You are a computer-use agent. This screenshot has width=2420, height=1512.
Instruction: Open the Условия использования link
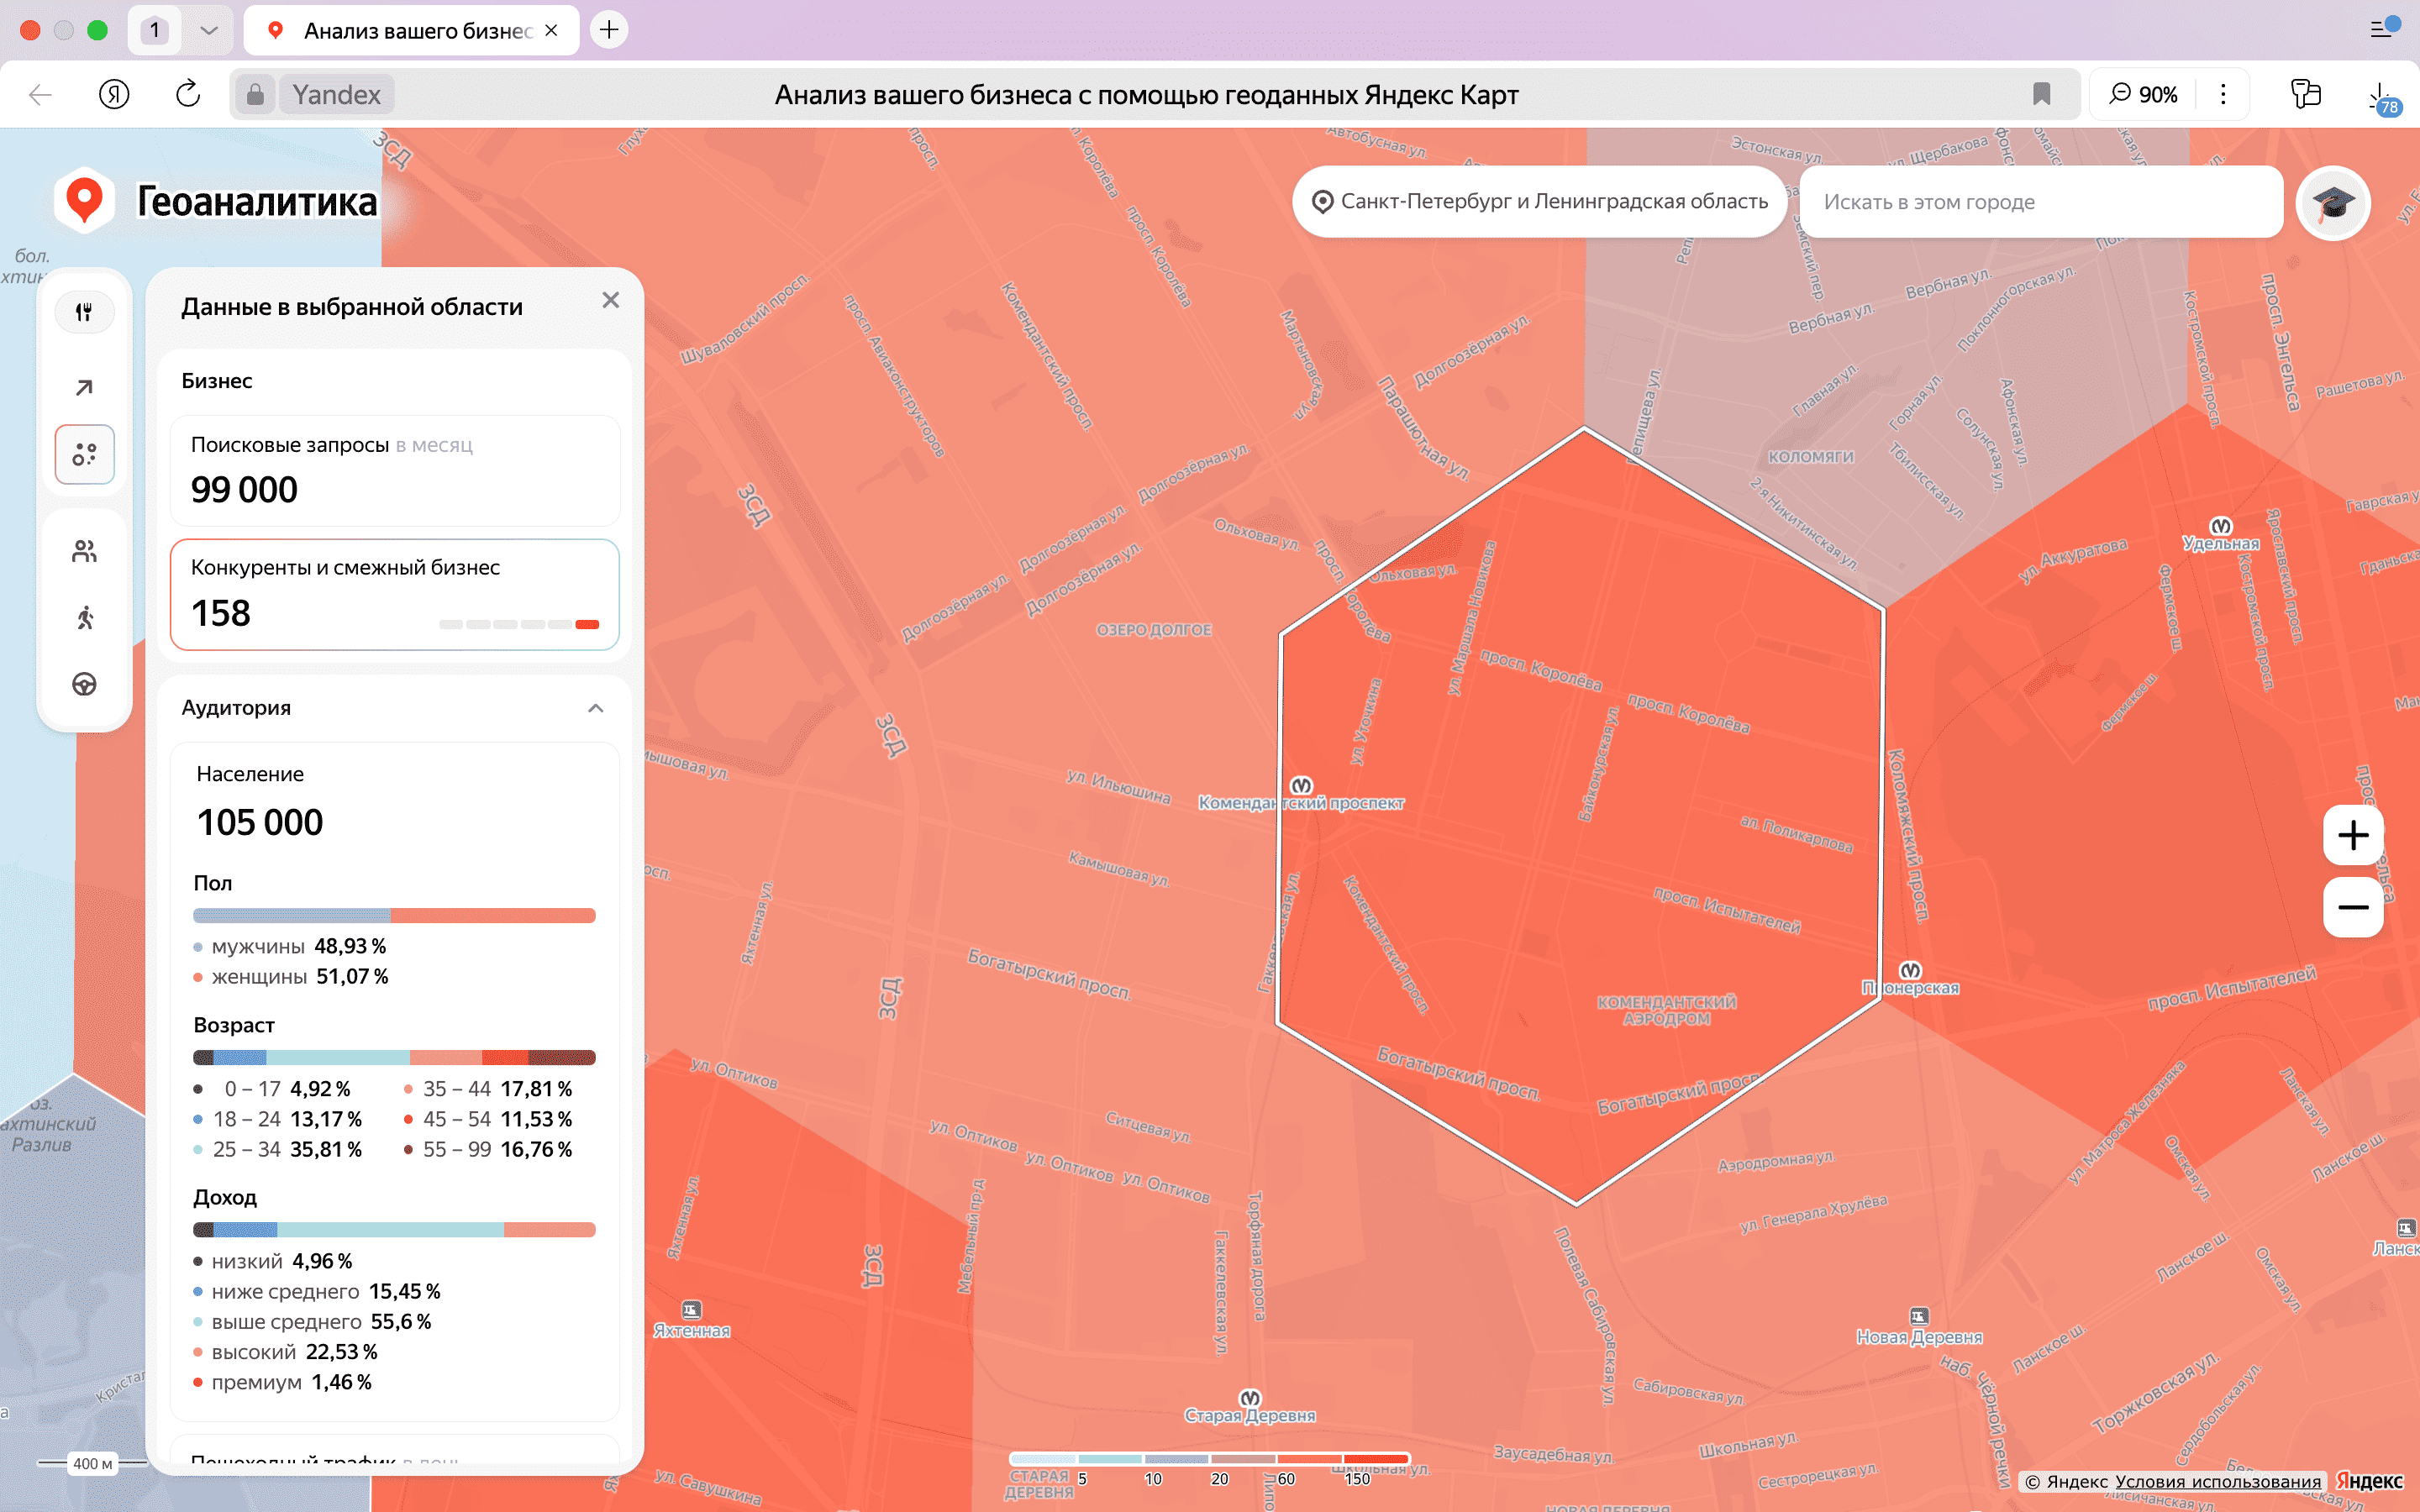pos(2217,1481)
